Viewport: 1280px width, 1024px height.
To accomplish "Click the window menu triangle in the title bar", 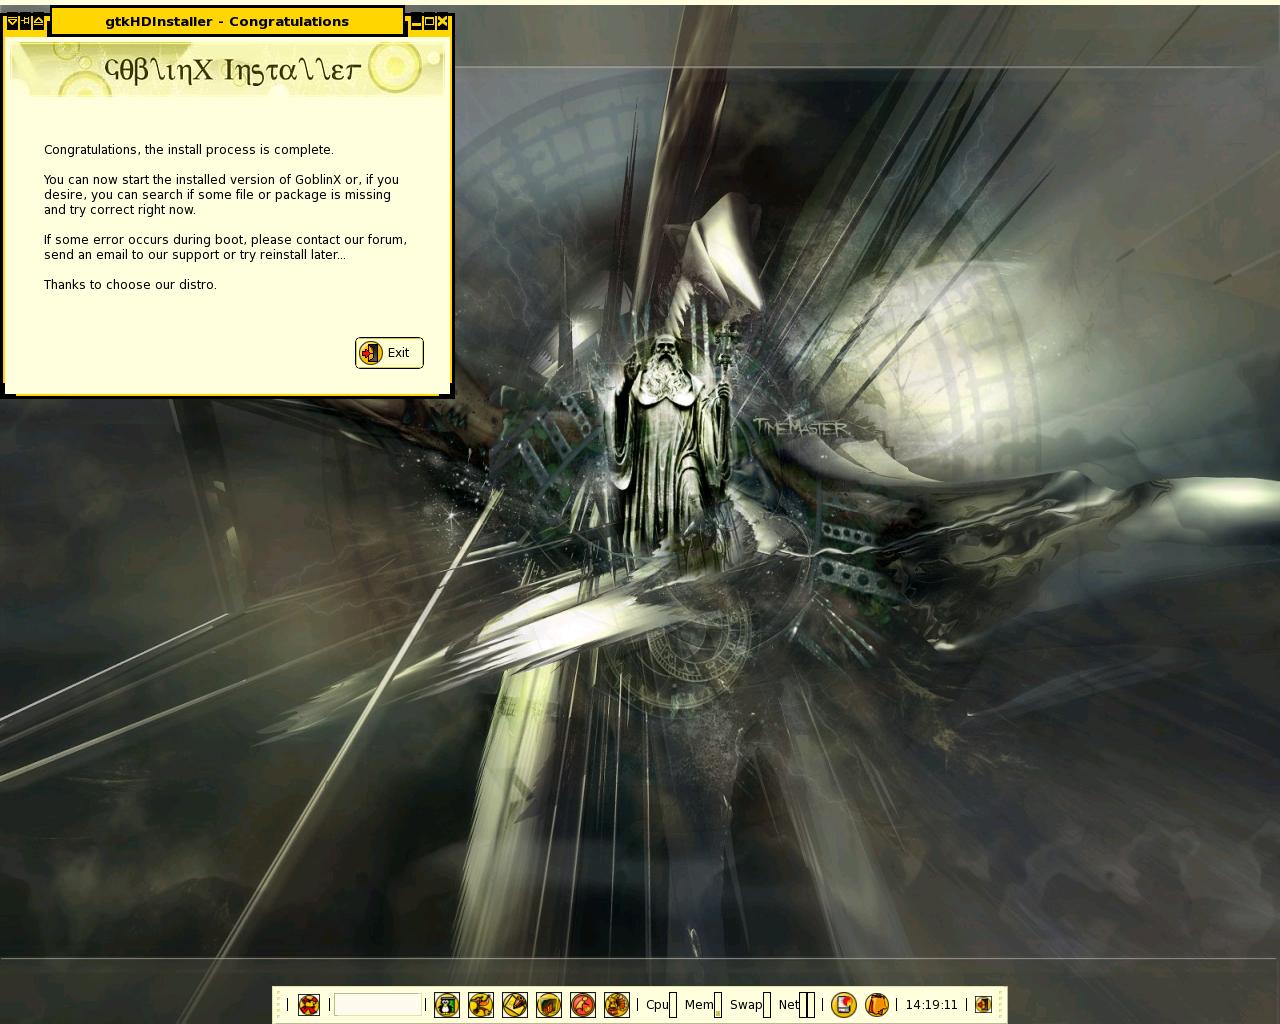I will pyautogui.click(x=12, y=21).
